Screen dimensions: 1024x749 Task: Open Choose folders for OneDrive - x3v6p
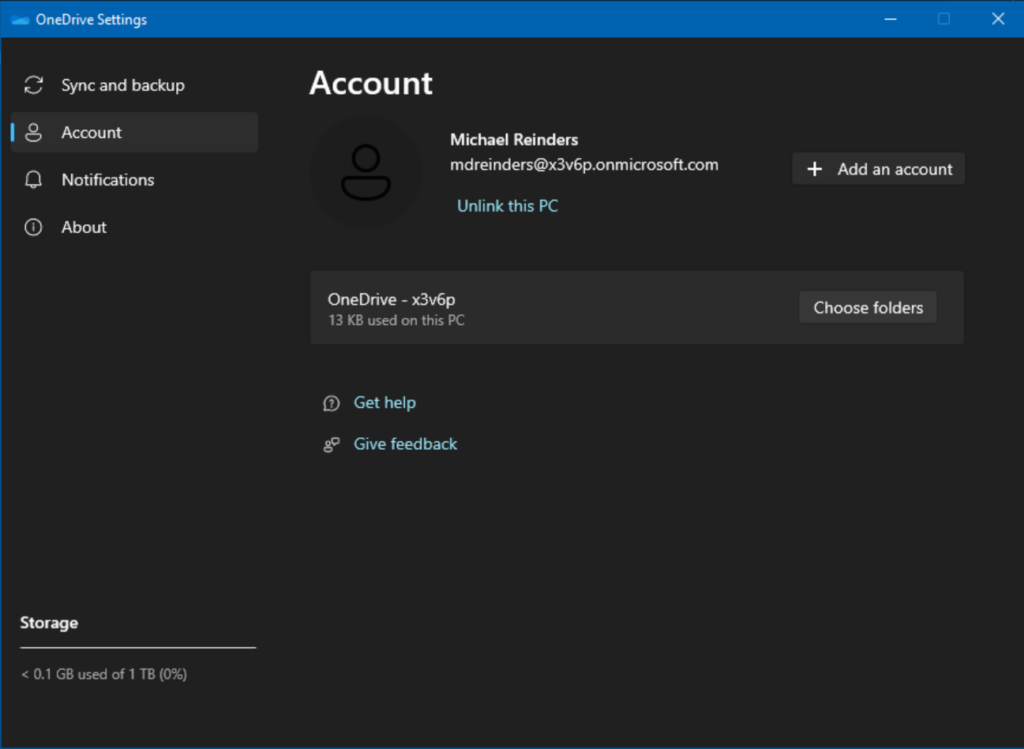(x=867, y=307)
